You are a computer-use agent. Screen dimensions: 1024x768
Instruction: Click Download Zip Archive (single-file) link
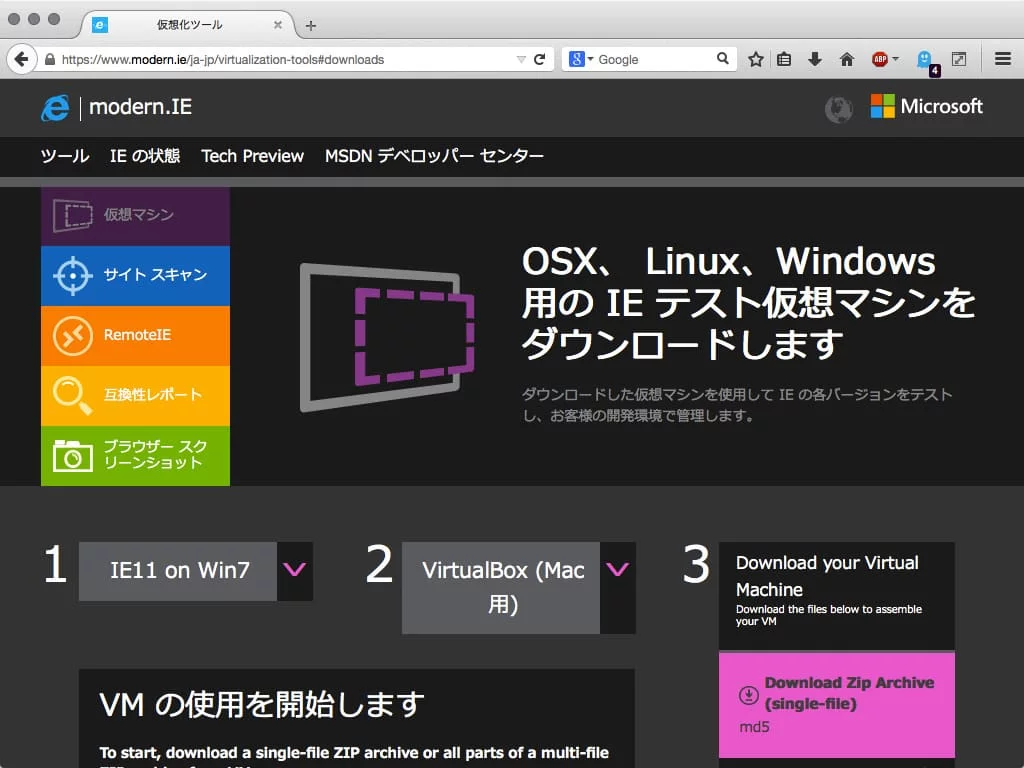pyautogui.click(x=849, y=693)
